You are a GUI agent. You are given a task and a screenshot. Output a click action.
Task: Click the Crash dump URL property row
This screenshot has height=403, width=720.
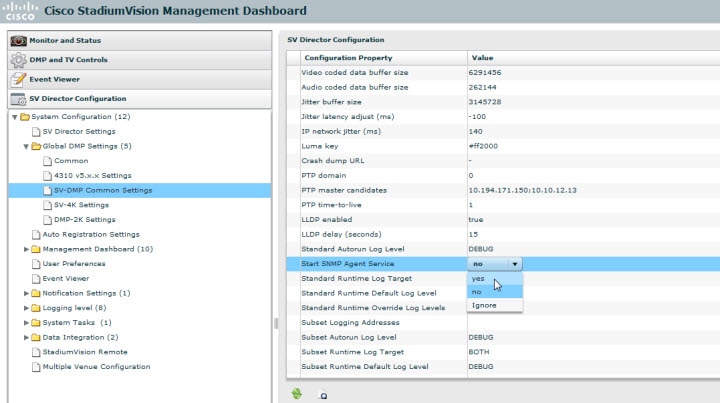pyautogui.click(x=503, y=161)
